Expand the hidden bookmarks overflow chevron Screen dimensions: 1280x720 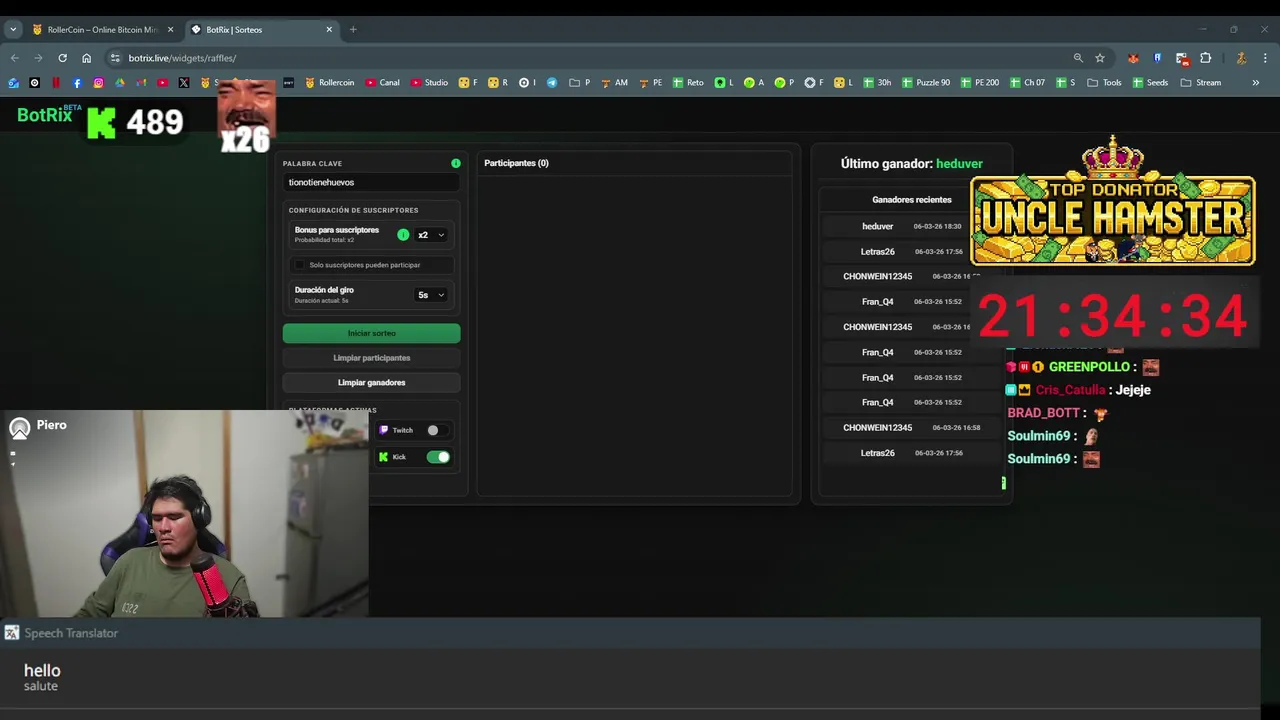coord(1255,83)
